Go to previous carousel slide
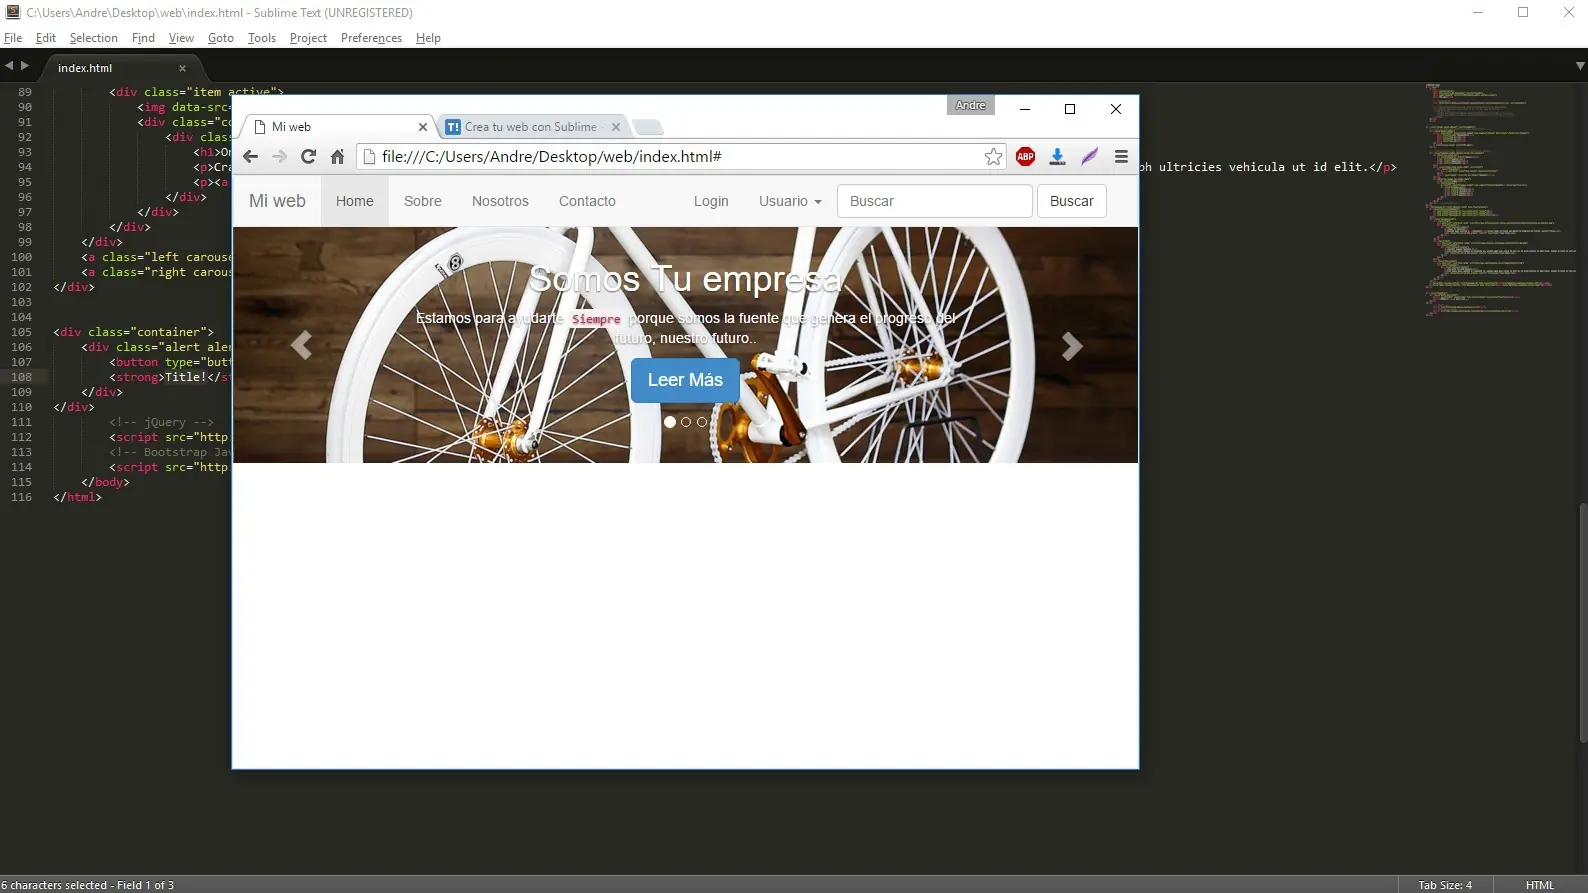Viewport: 1588px width, 893px height. 301,345
